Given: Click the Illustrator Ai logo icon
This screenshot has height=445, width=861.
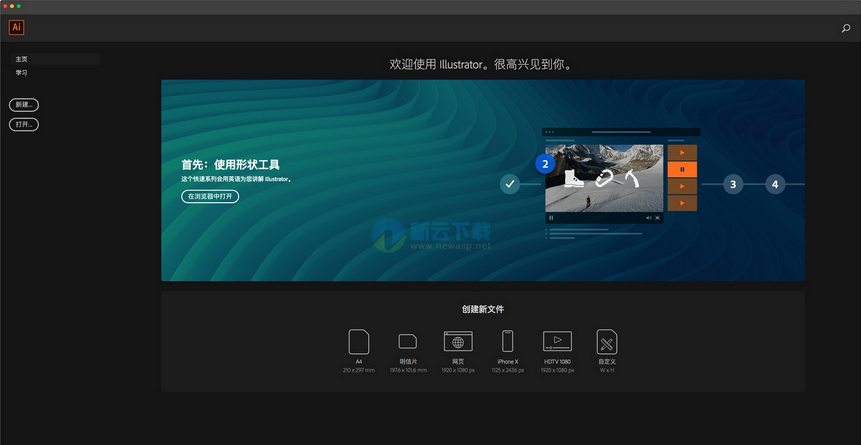Looking at the screenshot, I should [16, 27].
